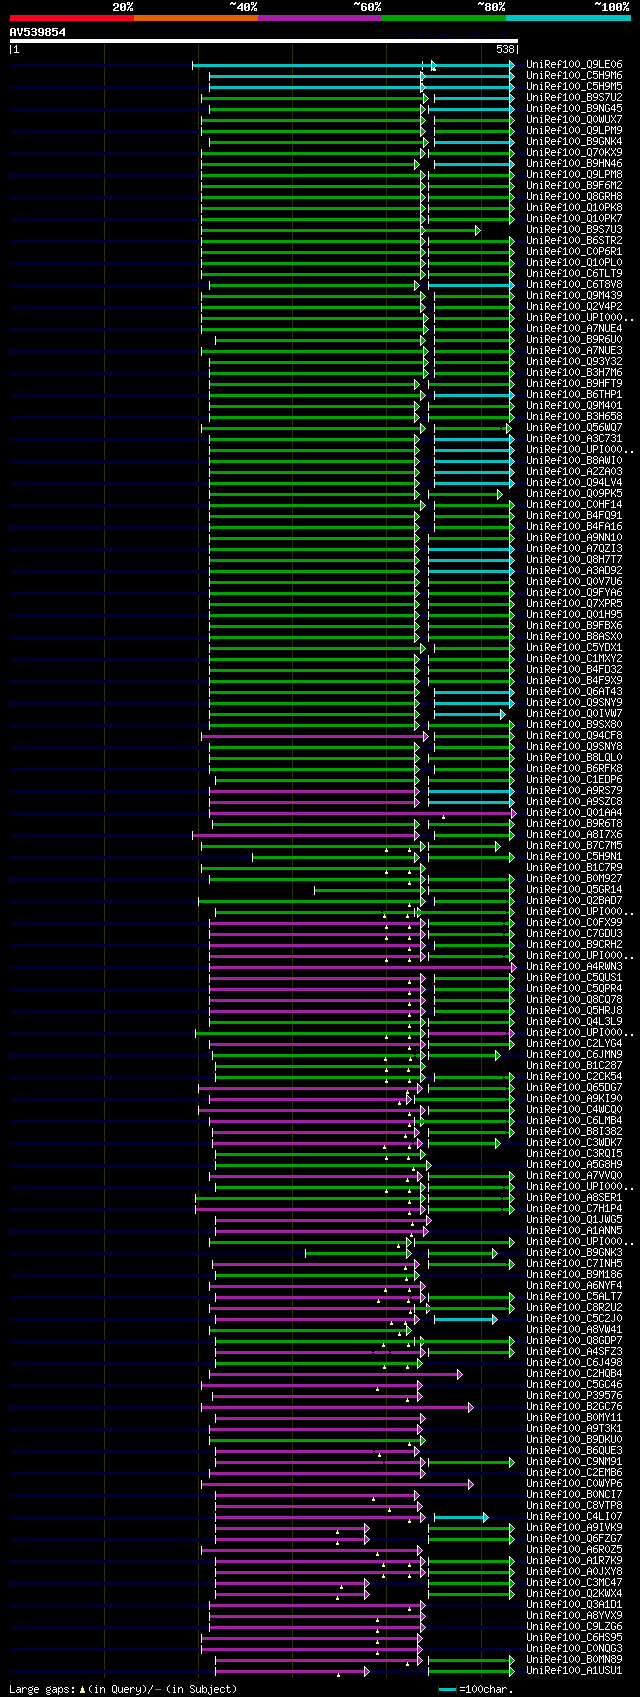Image resolution: width=640 pixels, height=1697 pixels.
Task: Select the UniRef100_C4LI07 label
Action: (574, 1517)
